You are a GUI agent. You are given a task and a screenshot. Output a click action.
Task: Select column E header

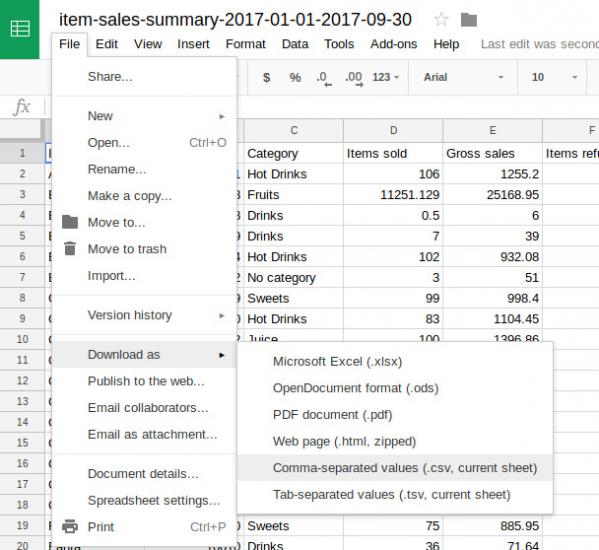(x=493, y=131)
